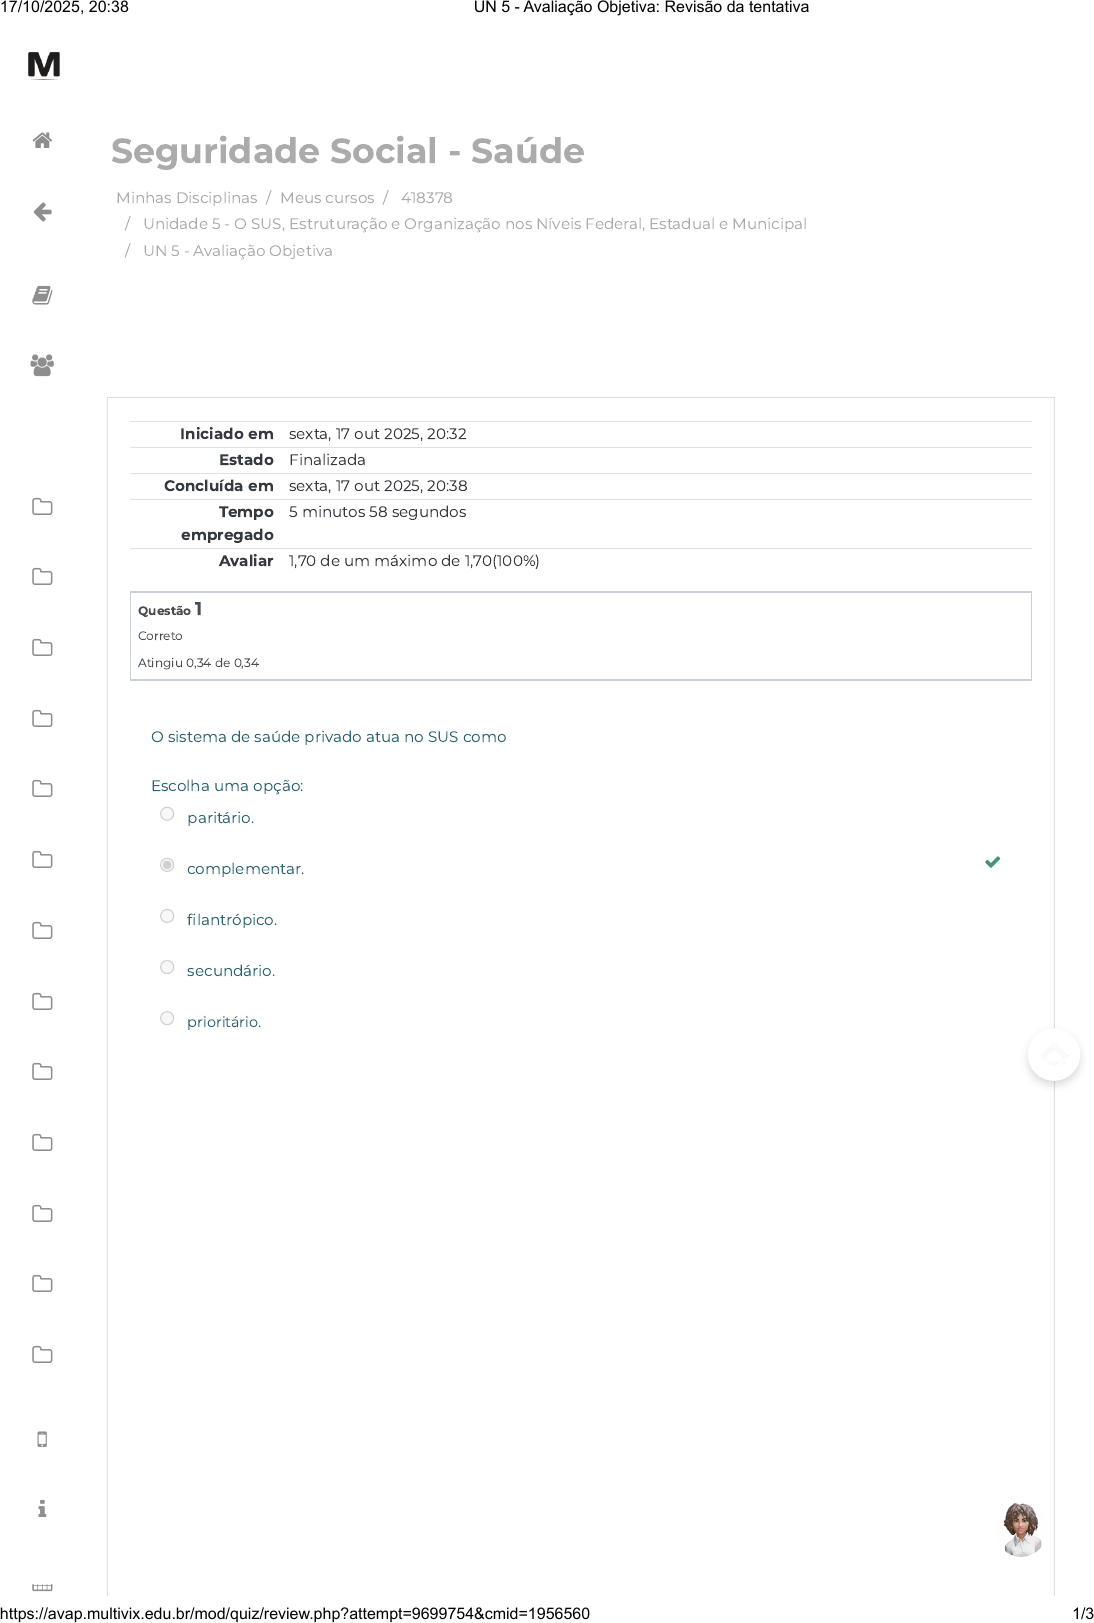Click the back arrow sidebar icon
1094x1623 pixels.
pos(42,212)
